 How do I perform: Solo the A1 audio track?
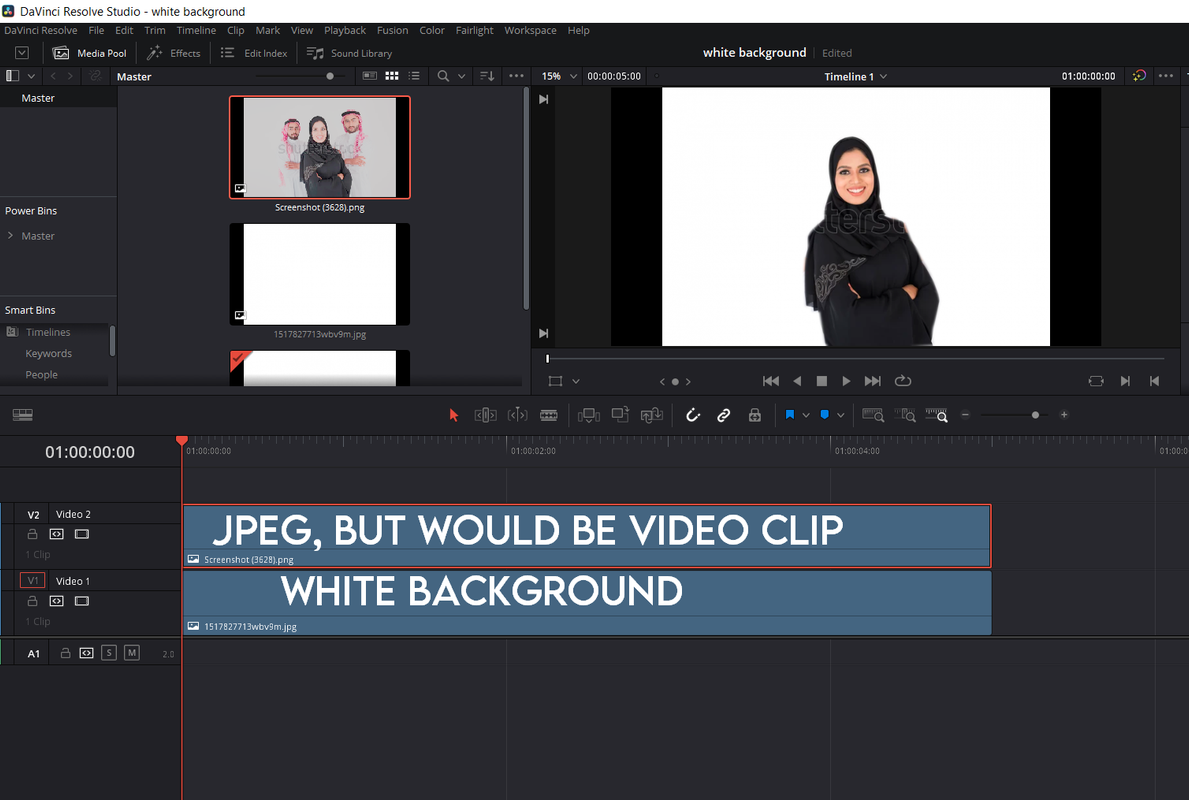coord(109,653)
